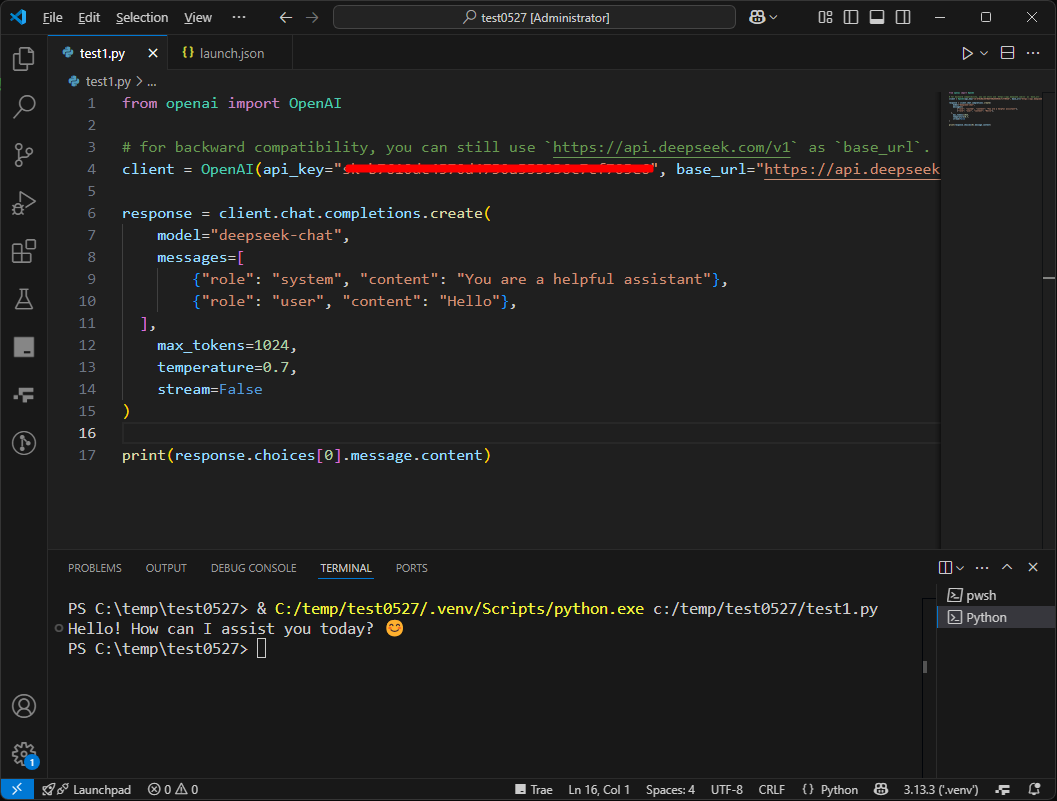Open the Search view in activity bar

24,107
